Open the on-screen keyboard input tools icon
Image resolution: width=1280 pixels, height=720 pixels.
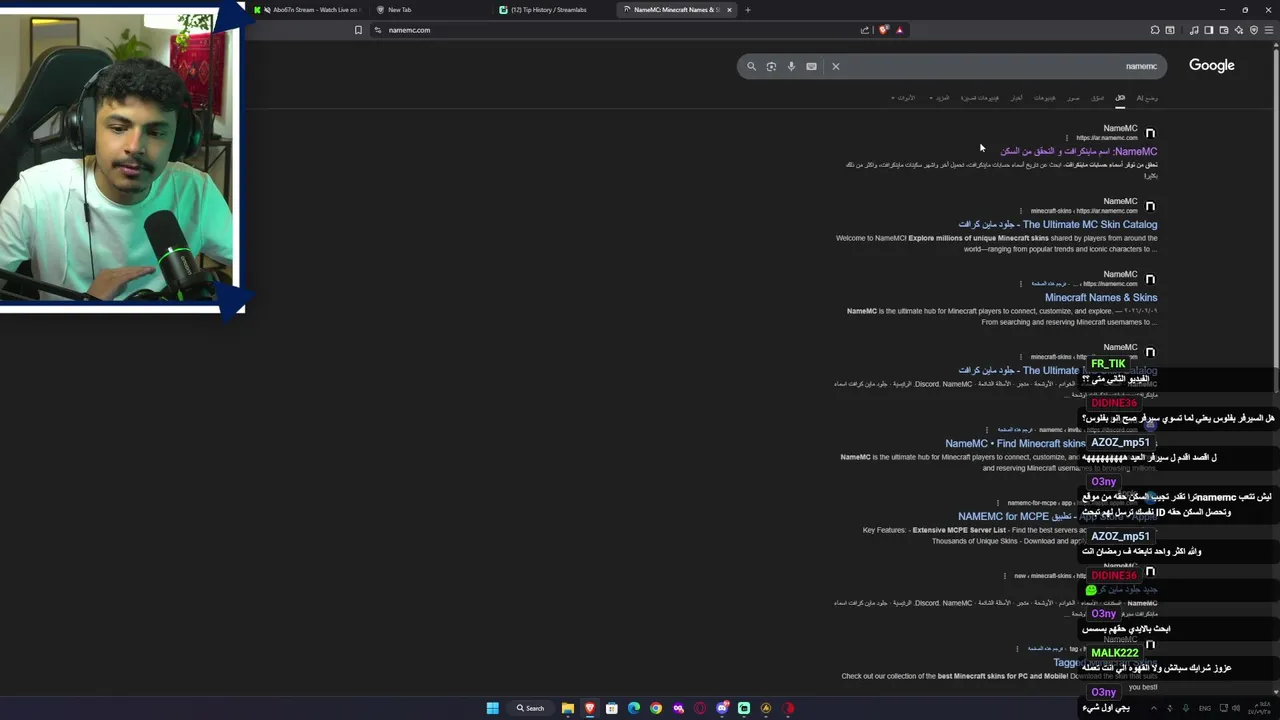pos(811,67)
